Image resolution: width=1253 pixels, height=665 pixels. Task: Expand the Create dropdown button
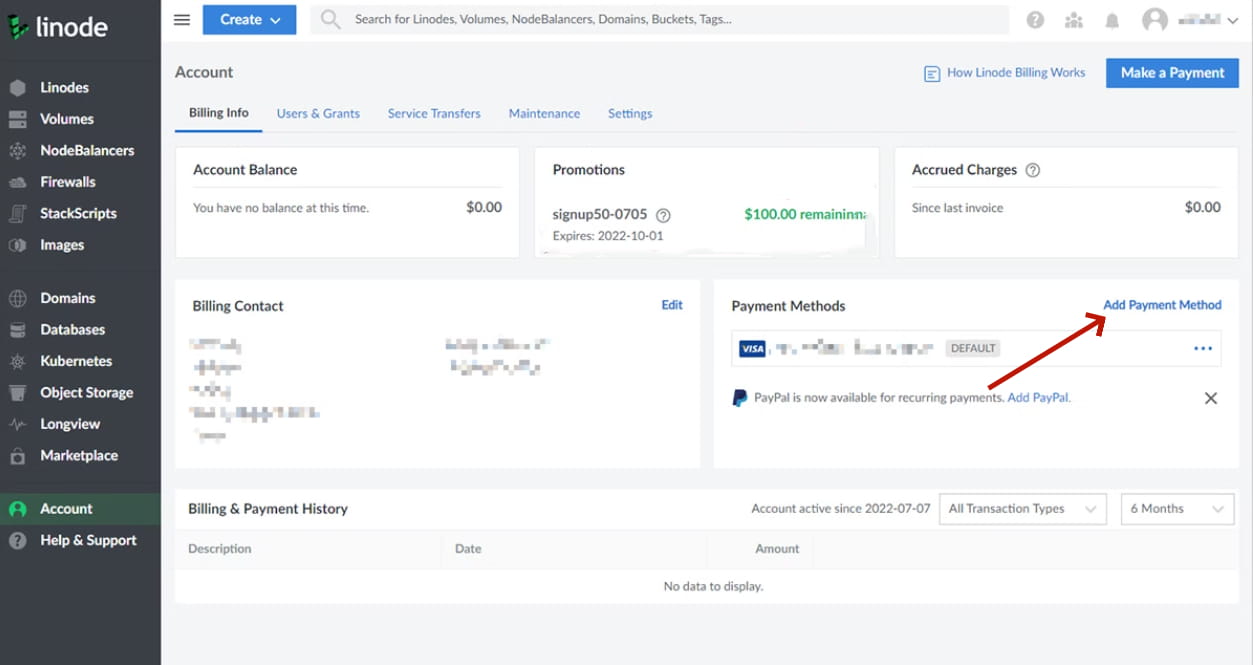(x=249, y=20)
